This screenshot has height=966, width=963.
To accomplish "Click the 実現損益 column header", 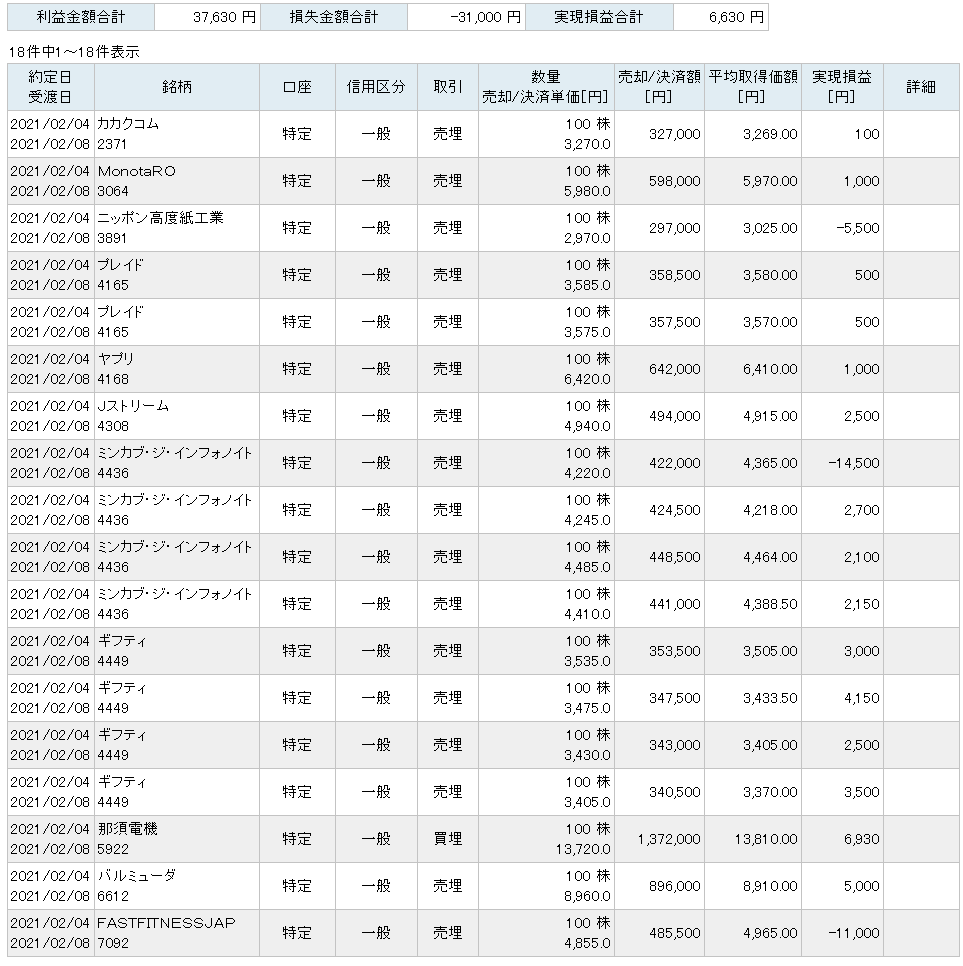I will [x=842, y=87].
